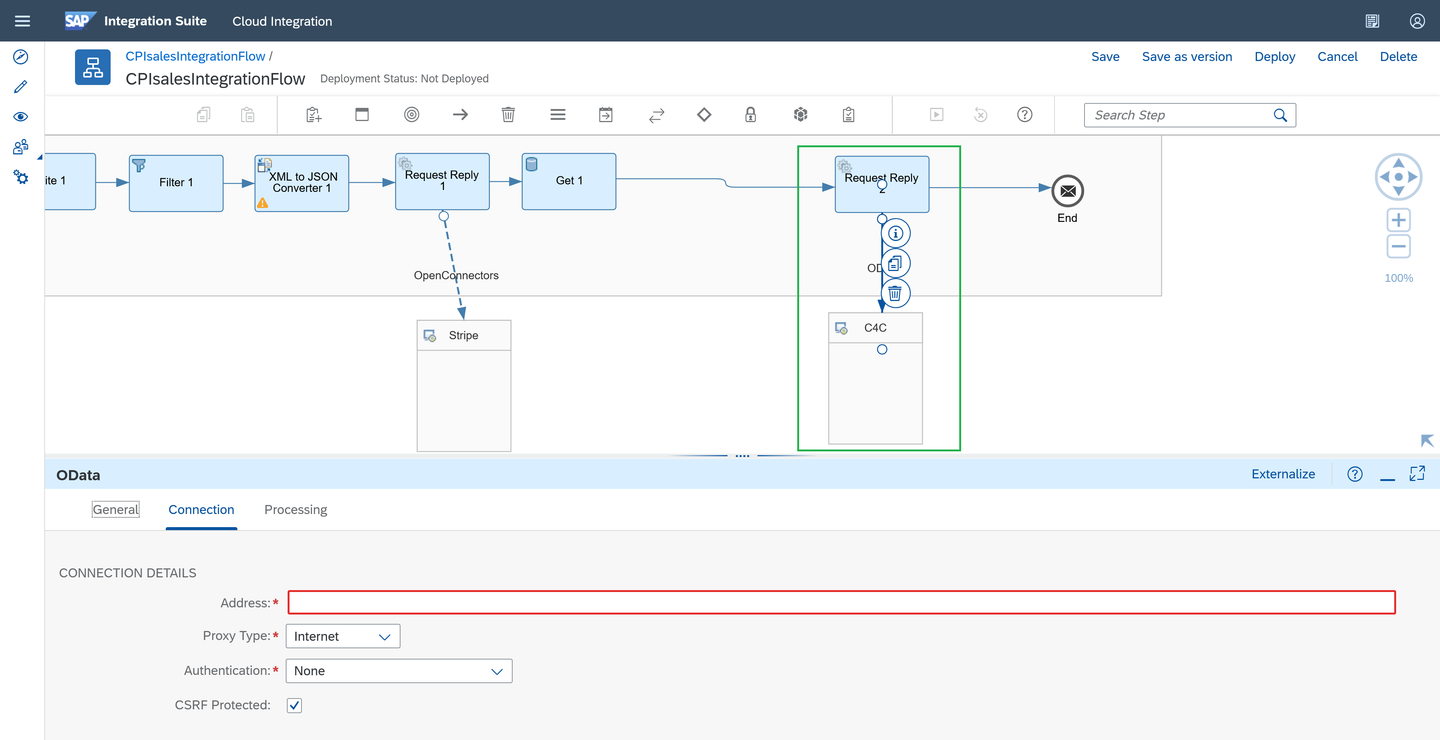Image resolution: width=1440 pixels, height=740 pixels.
Task: Click the integration flow artifact icon
Action: [x=93, y=67]
